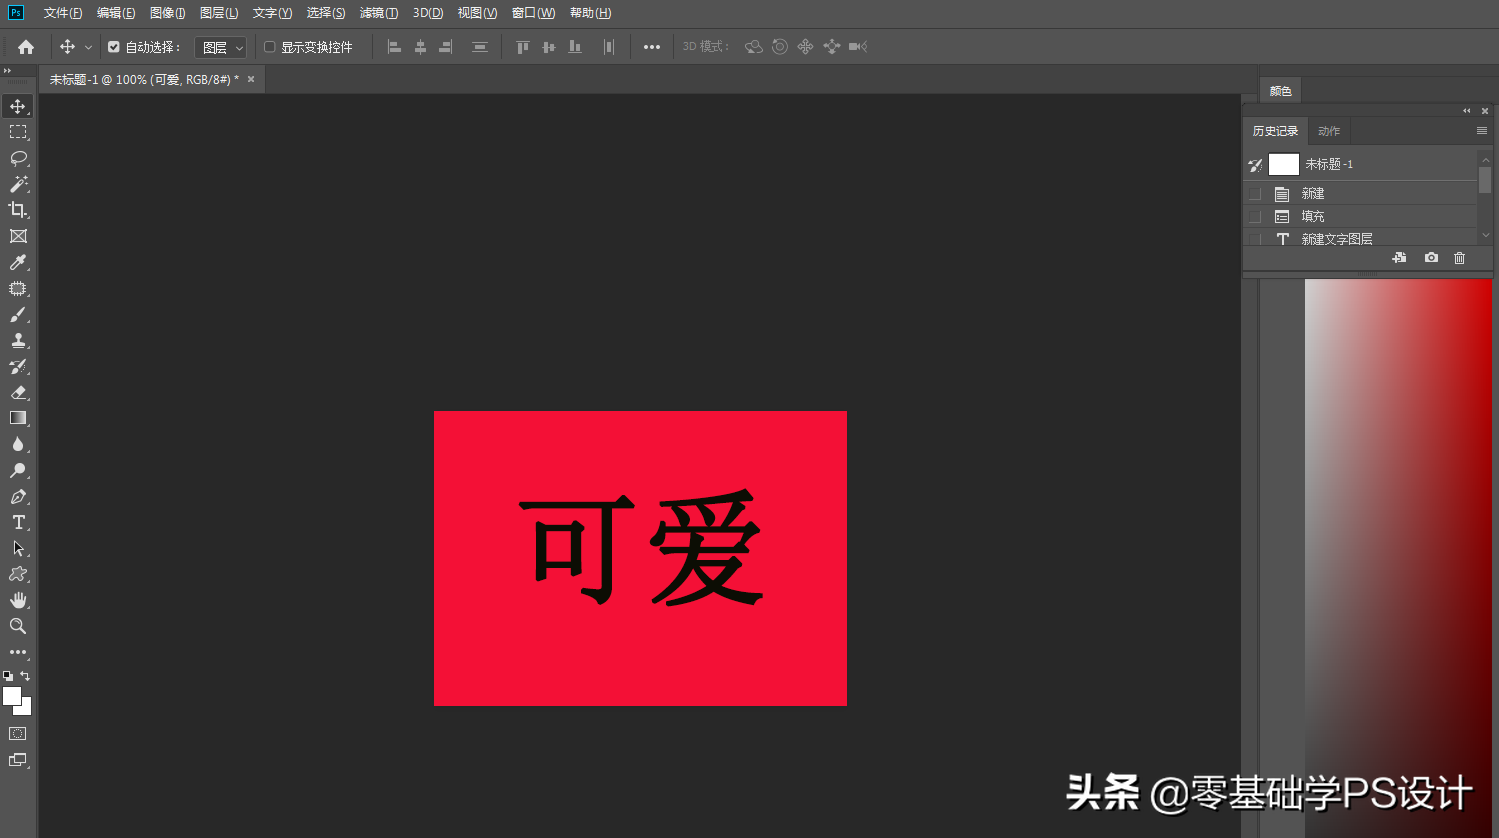Viewport: 1499px width, 838px height.
Task: Set history brush source for 新建 state
Action: 1255,194
